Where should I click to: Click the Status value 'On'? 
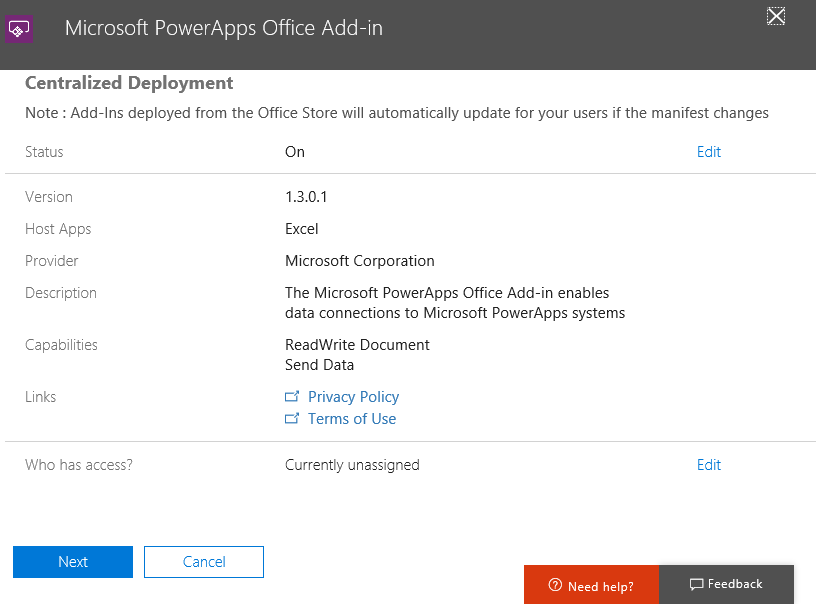coord(295,152)
